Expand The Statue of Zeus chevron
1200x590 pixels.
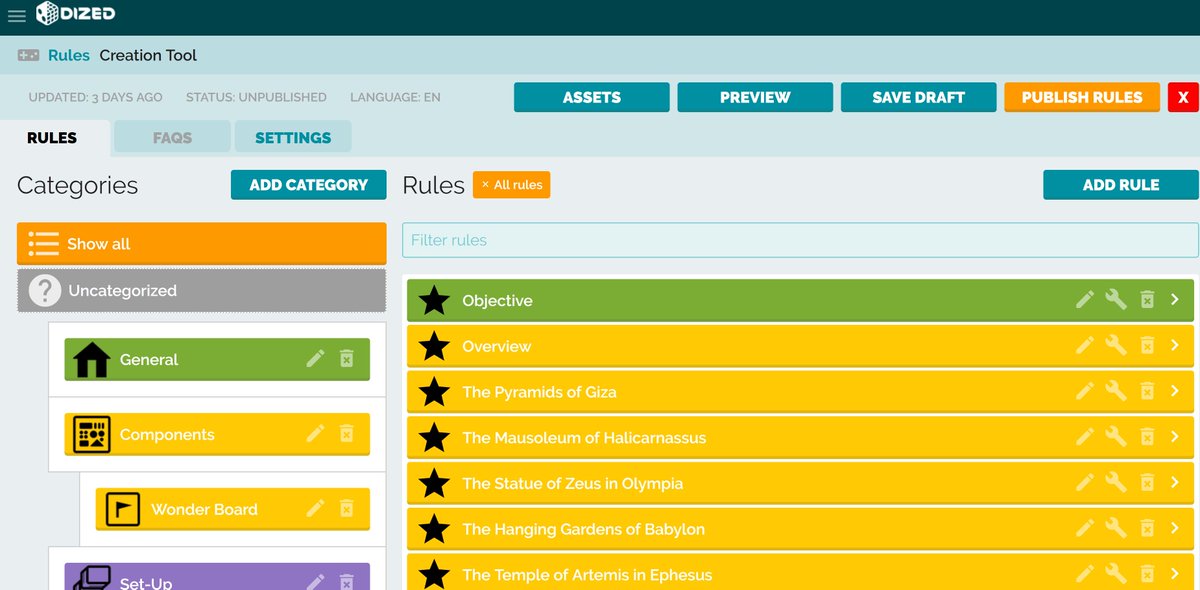(1176, 482)
